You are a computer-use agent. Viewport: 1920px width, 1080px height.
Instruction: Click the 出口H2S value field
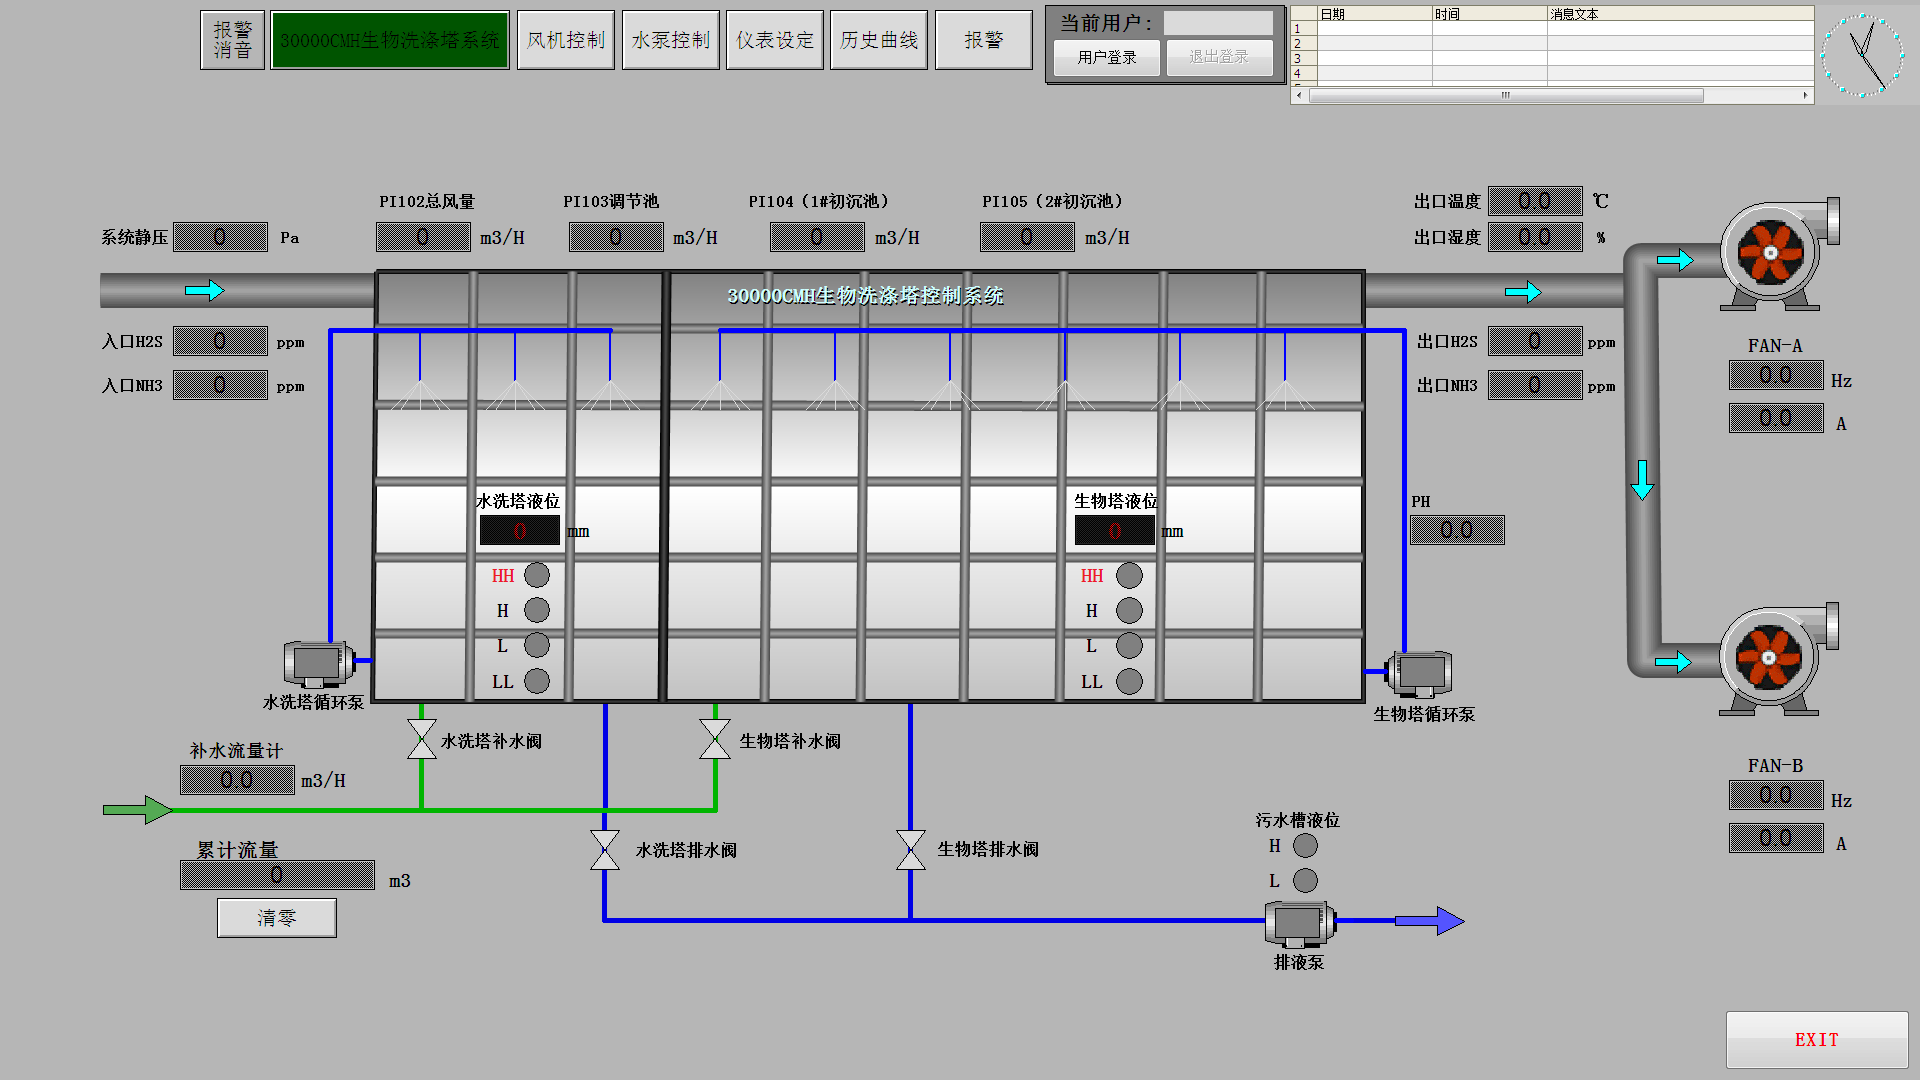1535,341
